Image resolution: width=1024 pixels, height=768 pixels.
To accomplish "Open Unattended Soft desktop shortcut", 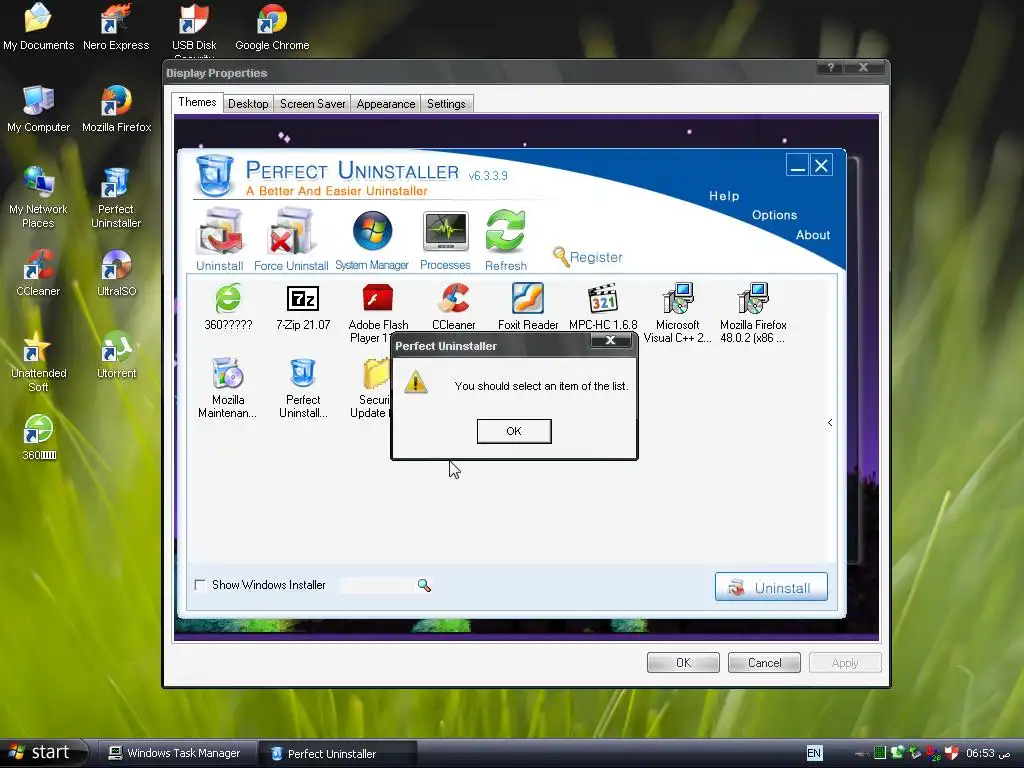I will pos(39,361).
